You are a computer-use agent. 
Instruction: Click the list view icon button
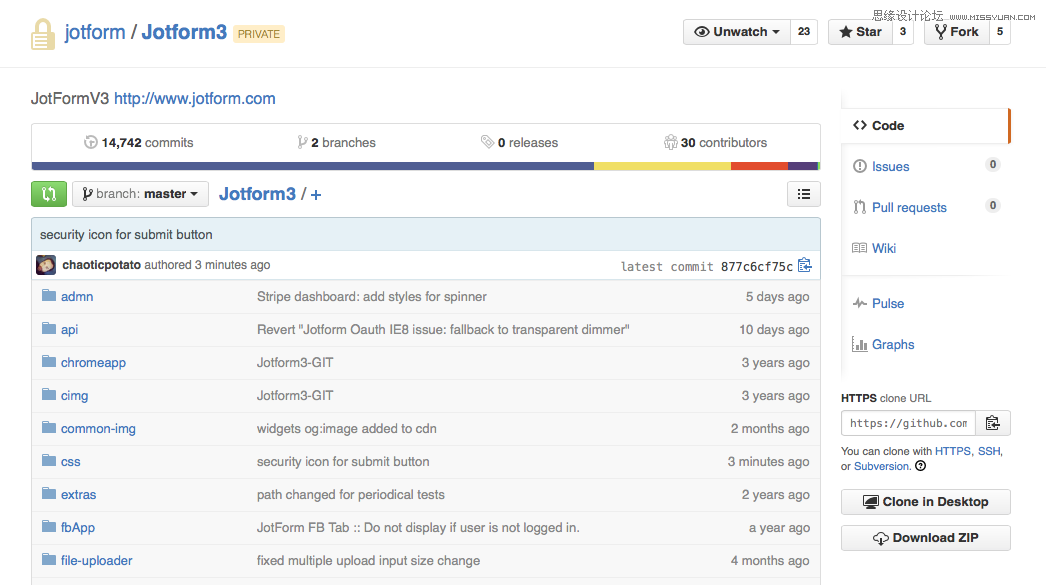(804, 194)
